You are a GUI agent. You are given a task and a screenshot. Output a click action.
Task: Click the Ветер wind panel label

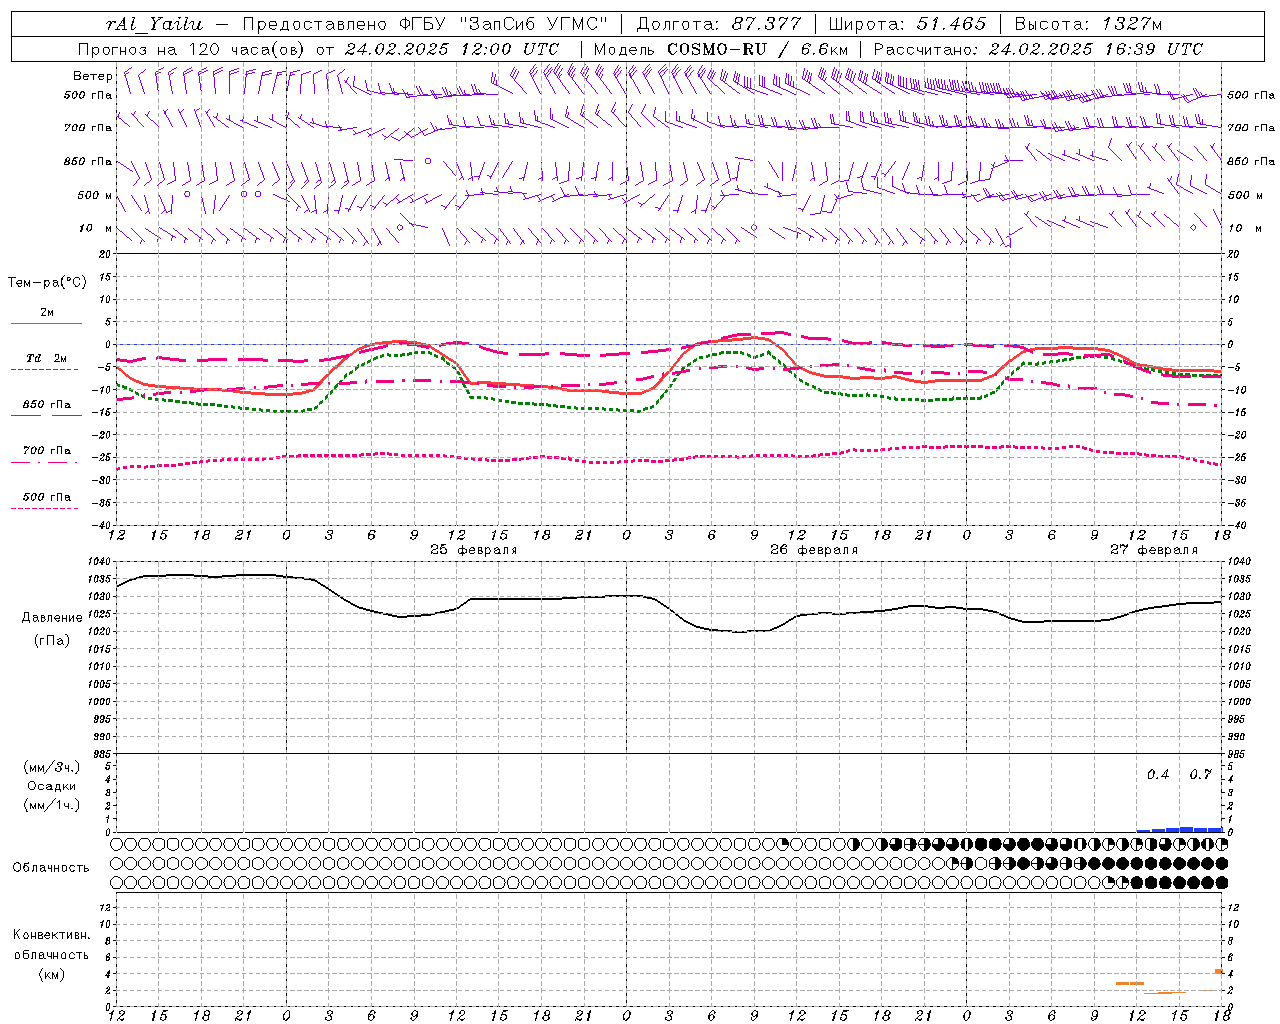click(x=92, y=76)
